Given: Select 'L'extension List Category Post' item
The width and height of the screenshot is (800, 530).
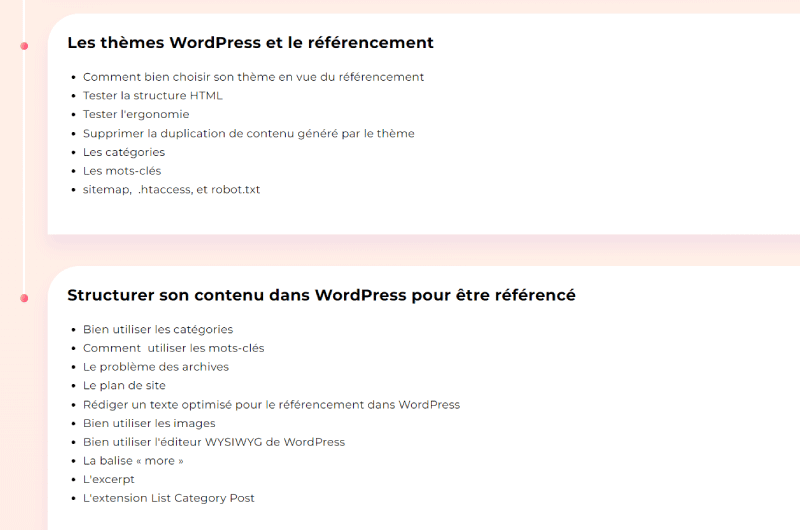Looking at the screenshot, I should pyautogui.click(x=168, y=498).
